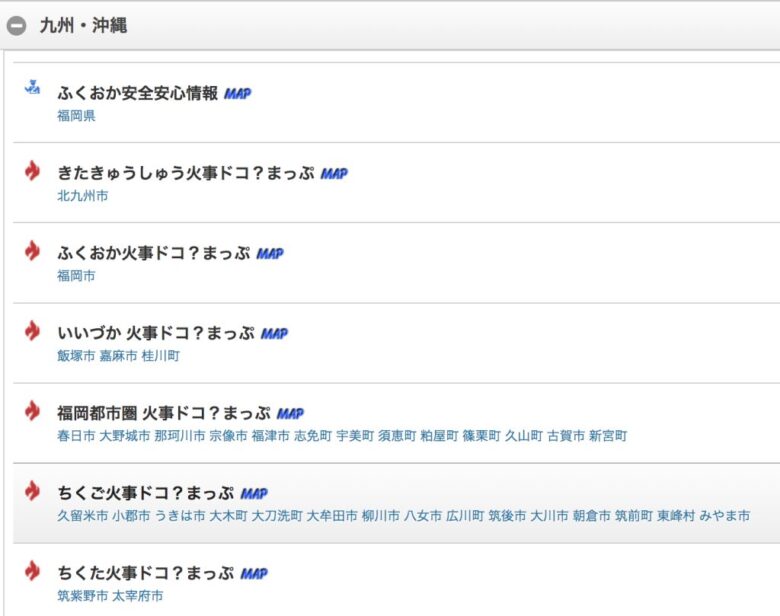This screenshot has height=616, width=780.
Task: Go to 広川町 area link
Action: 465,516
